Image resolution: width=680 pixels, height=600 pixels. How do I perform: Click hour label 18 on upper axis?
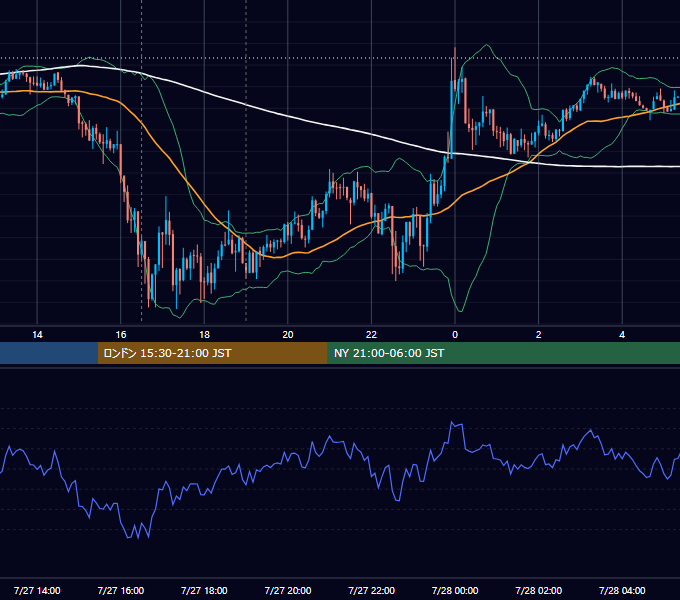click(204, 335)
